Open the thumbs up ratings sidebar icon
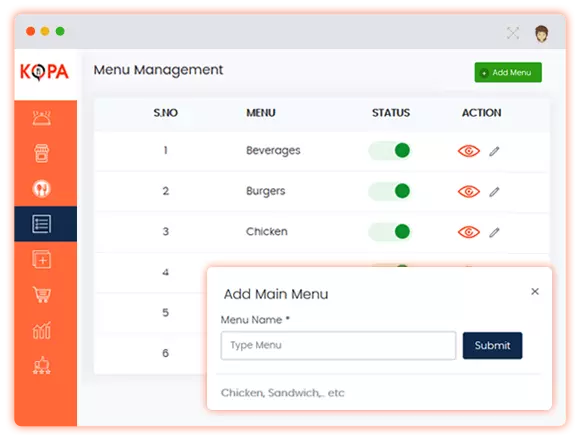580x436 pixels. (42, 365)
